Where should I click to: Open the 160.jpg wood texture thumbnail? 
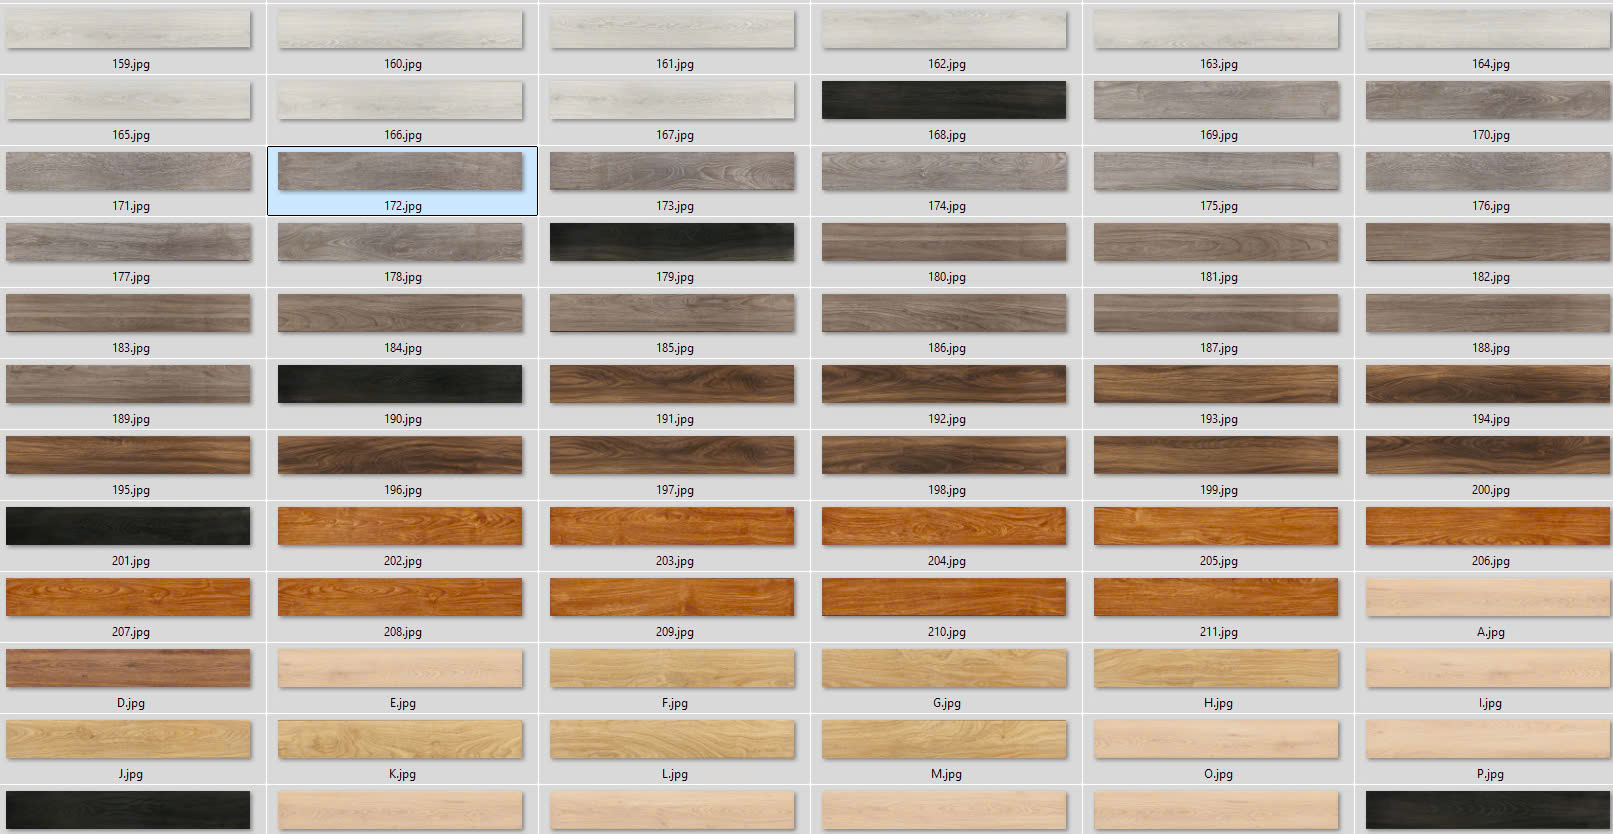coord(400,29)
